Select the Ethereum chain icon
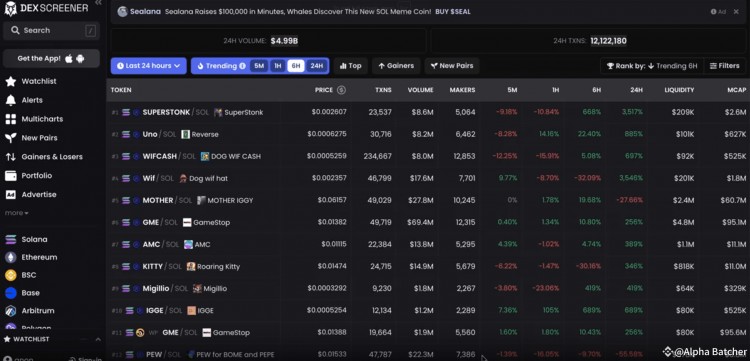 click(11, 257)
